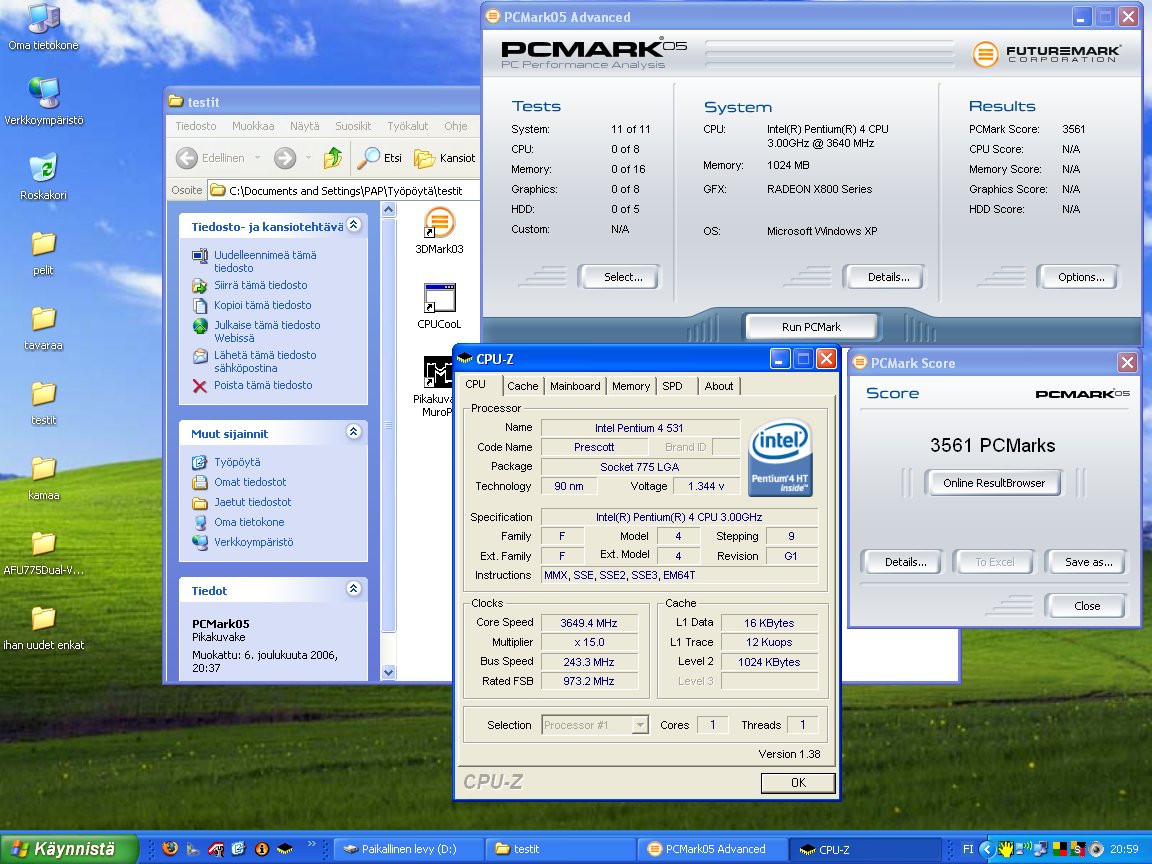The width and height of the screenshot is (1152, 864).
Task: Go up one folder level in Explorer
Action: point(333,157)
